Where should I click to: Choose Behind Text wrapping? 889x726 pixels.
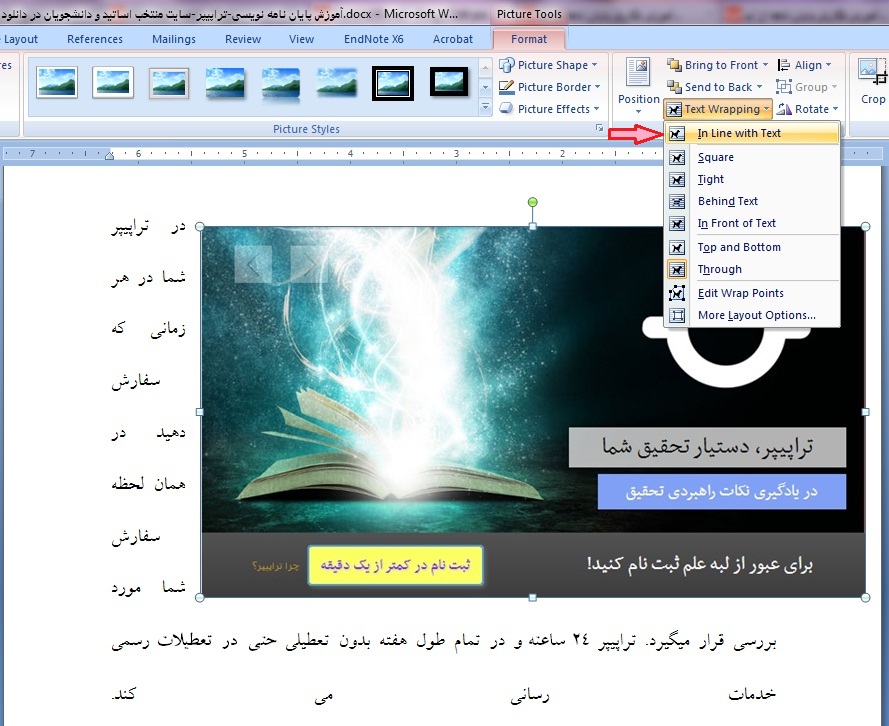click(726, 201)
